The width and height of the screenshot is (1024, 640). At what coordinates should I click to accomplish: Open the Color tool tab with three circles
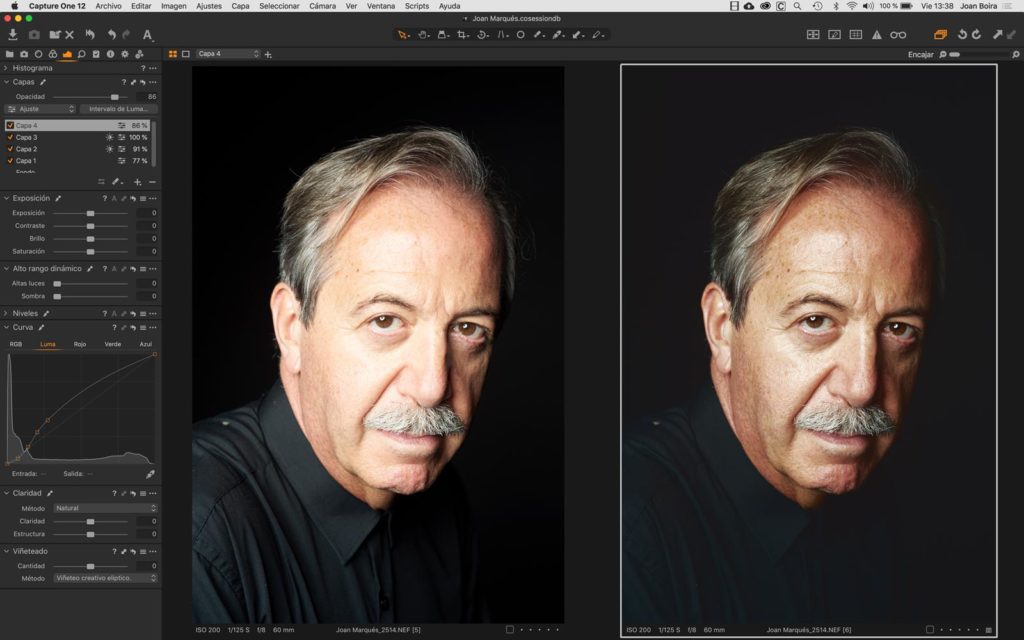[52, 54]
